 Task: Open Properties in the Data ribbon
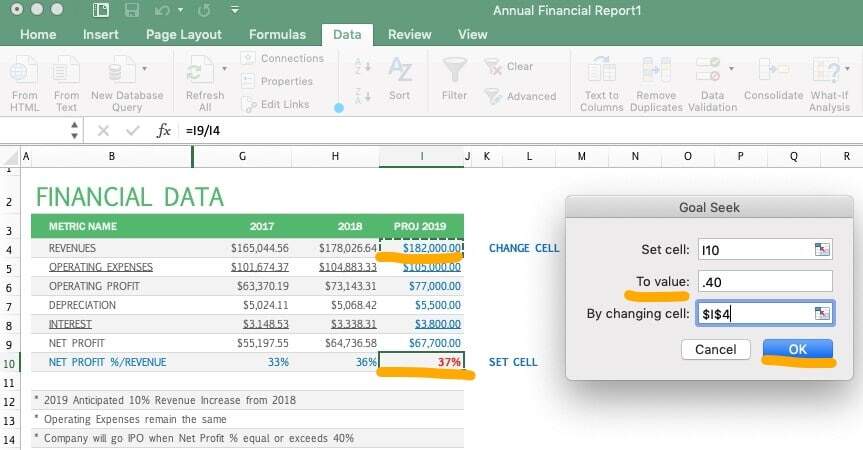click(277, 81)
